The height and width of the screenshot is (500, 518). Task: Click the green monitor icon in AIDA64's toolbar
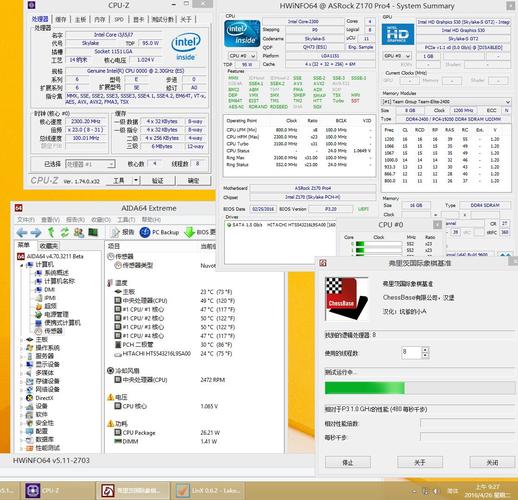pyautogui.click(x=93, y=232)
